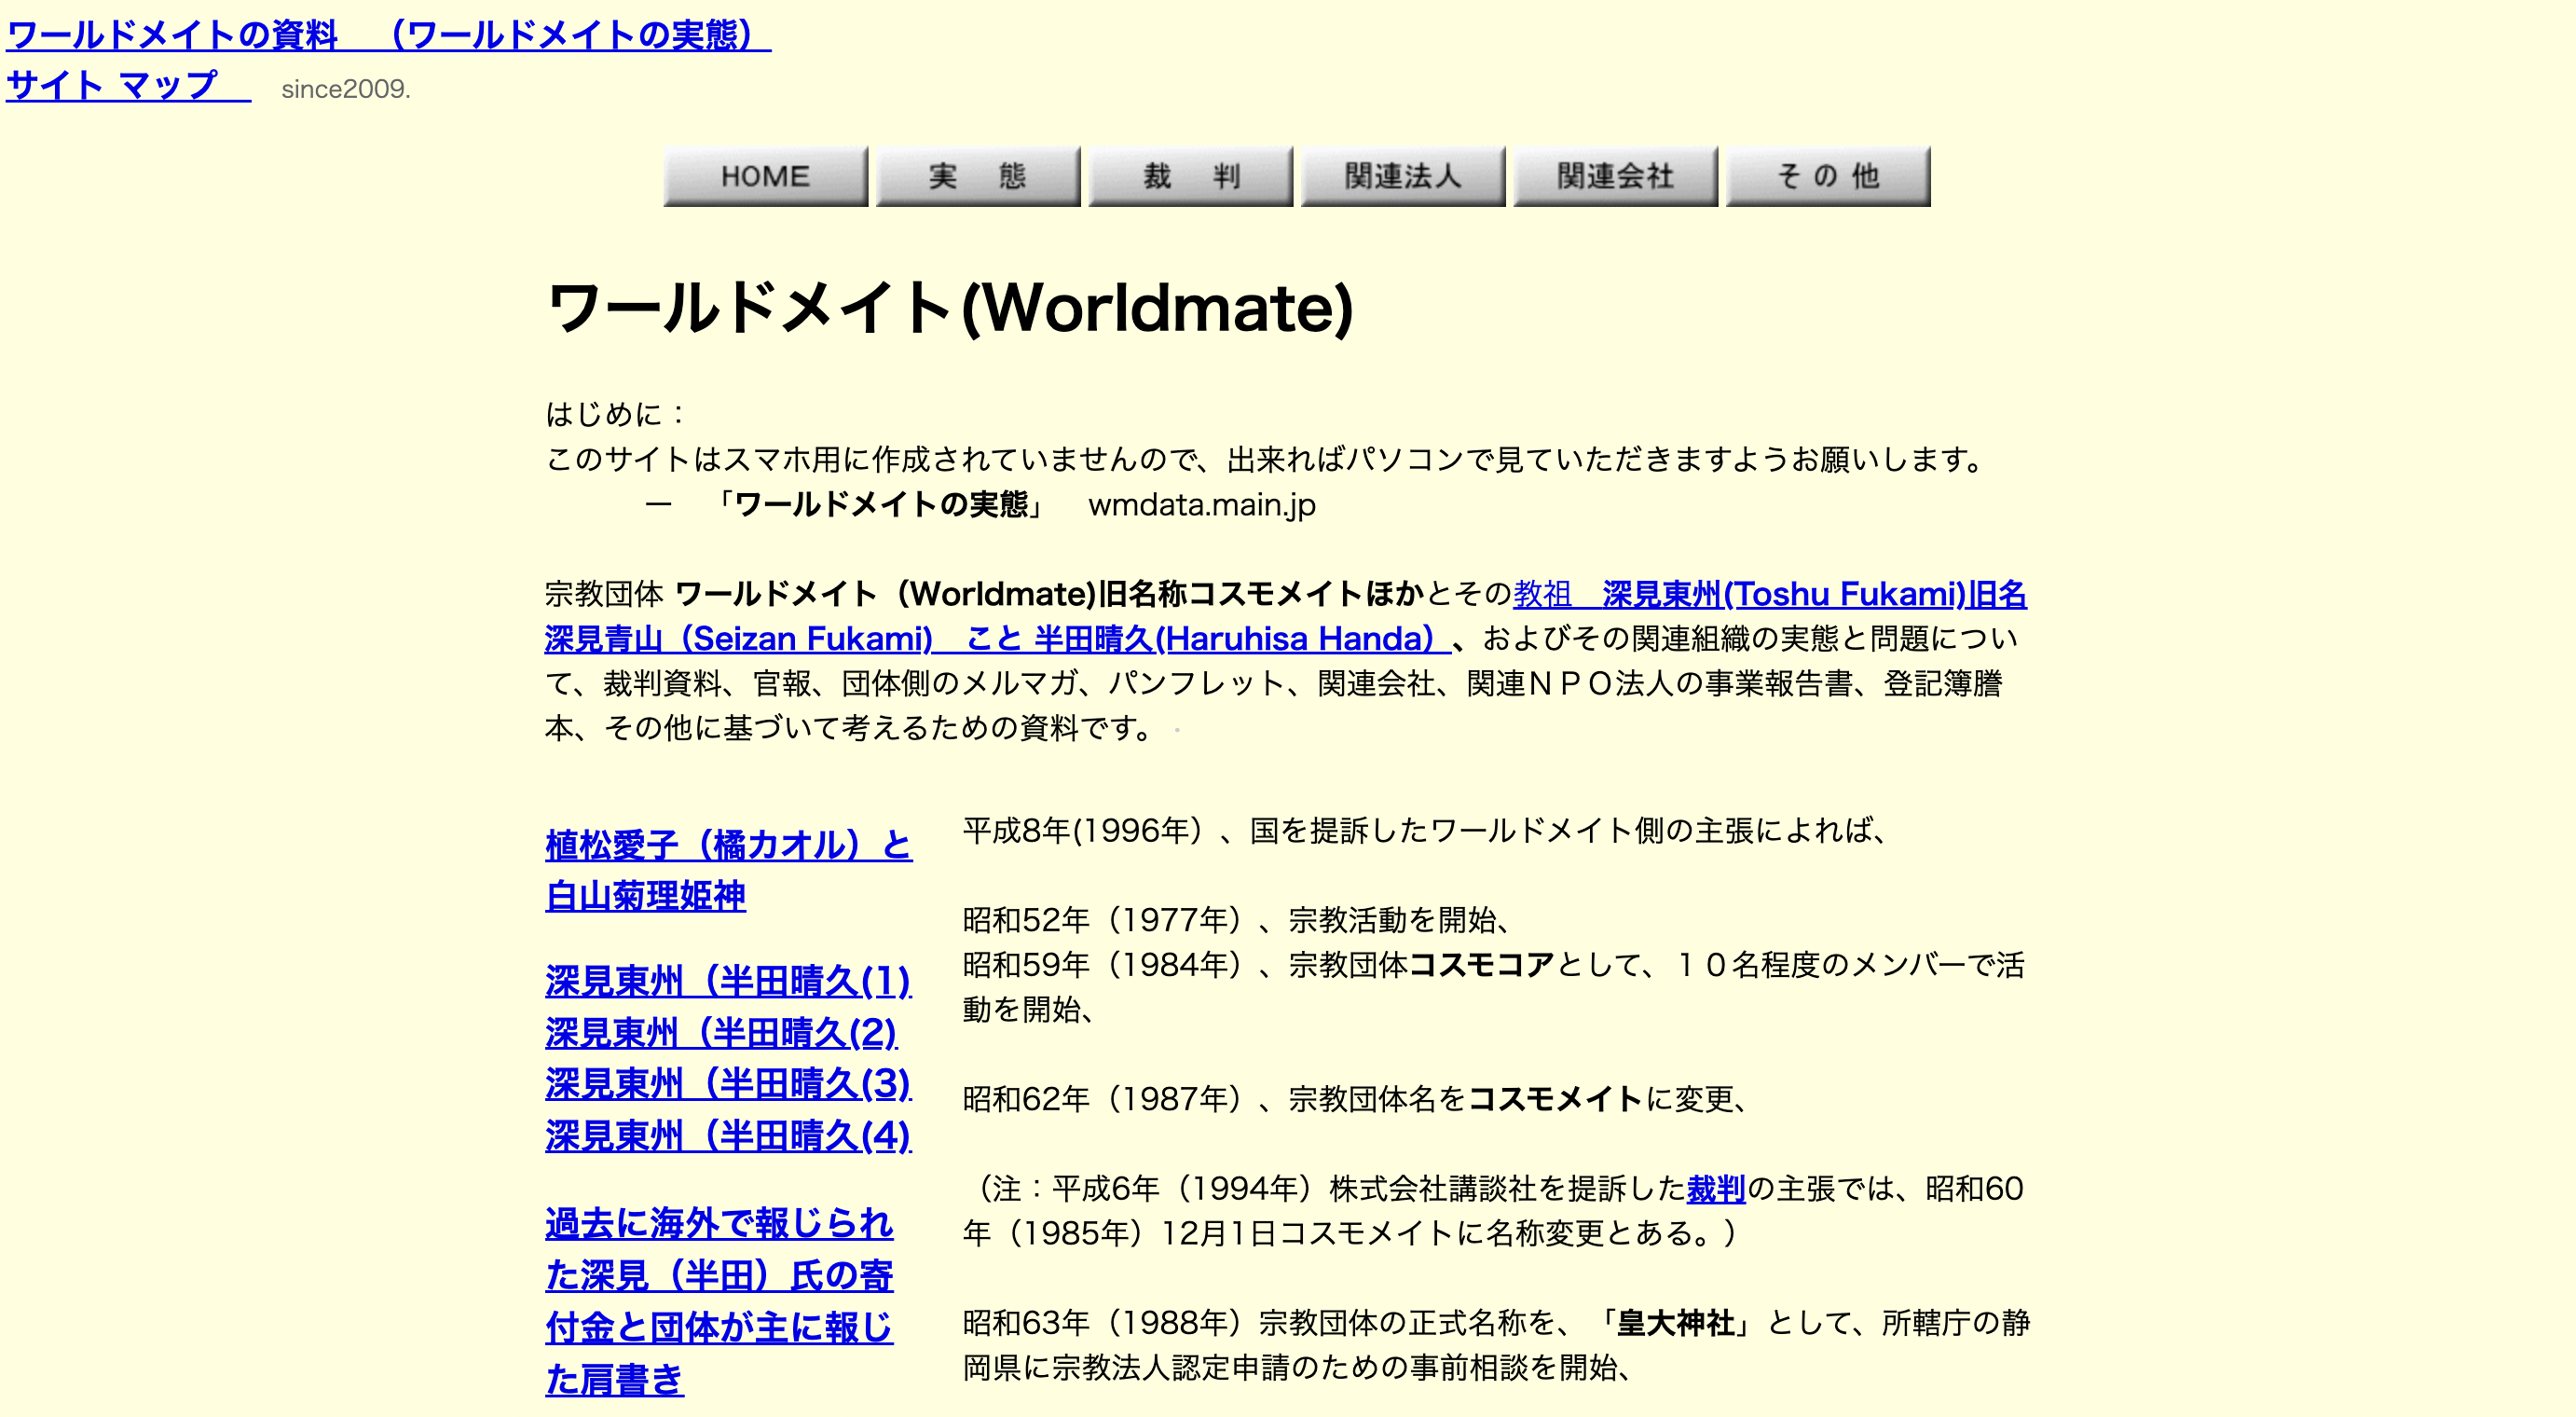Viewport: 2576px width, 1417px height.
Task: Select the 裁判 navigation button
Action: click(1190, 176)
